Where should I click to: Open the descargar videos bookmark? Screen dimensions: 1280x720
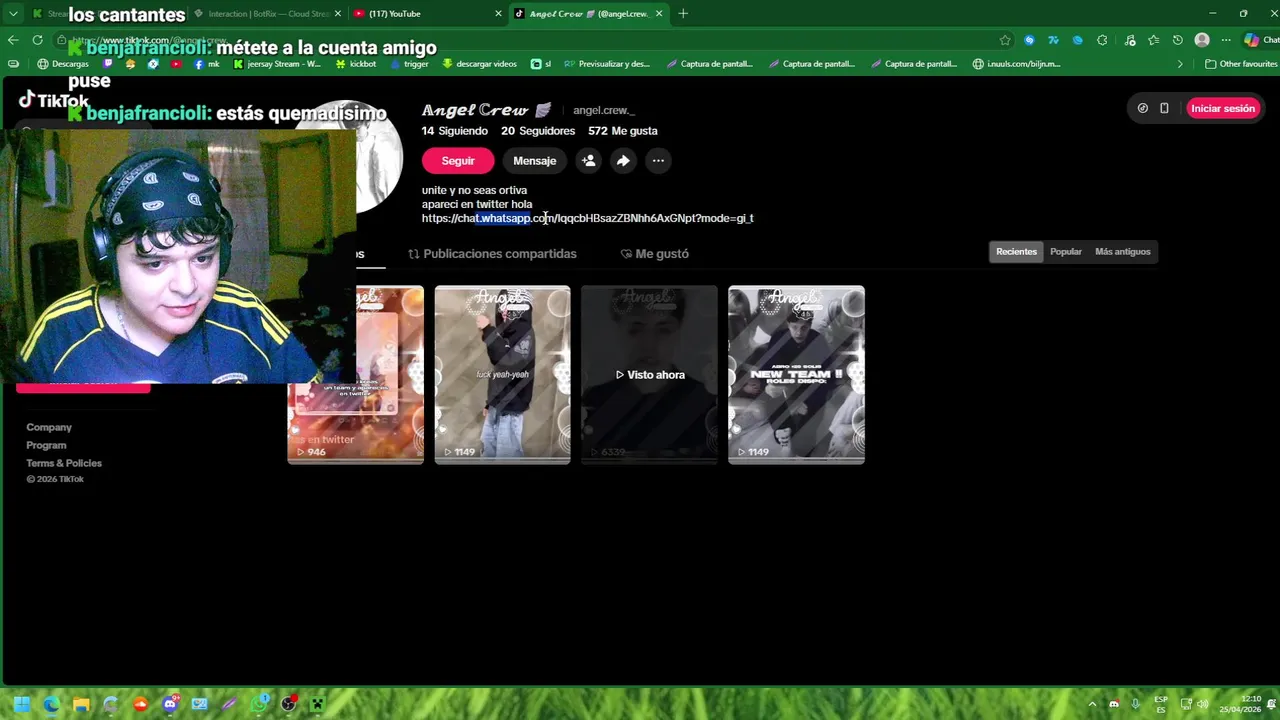click(480, 64)
